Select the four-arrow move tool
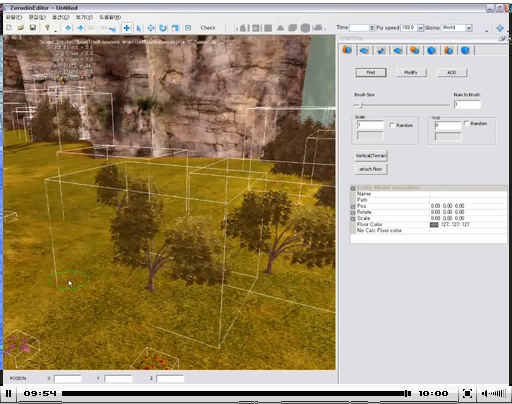The image size is (512, 404). (x=151, y=28)
